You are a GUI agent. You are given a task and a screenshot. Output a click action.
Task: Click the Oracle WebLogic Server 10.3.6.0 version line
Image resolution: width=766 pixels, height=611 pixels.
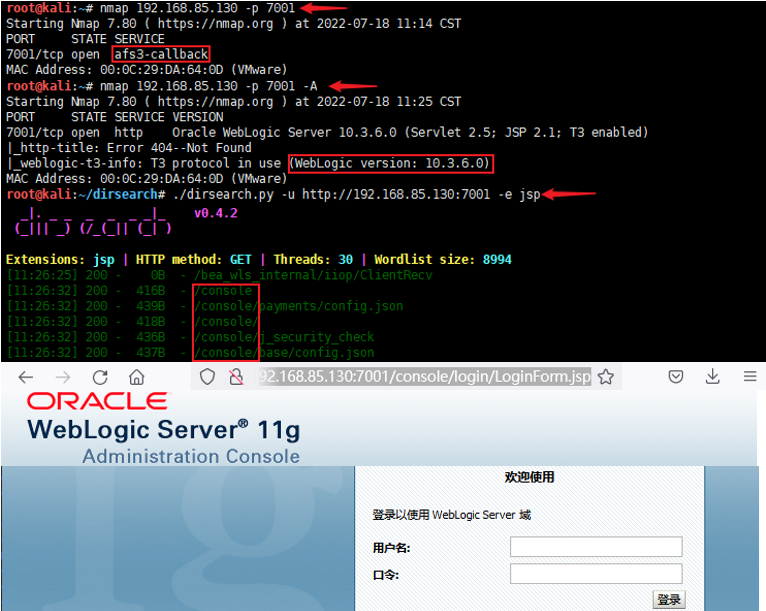coord(409,132)
